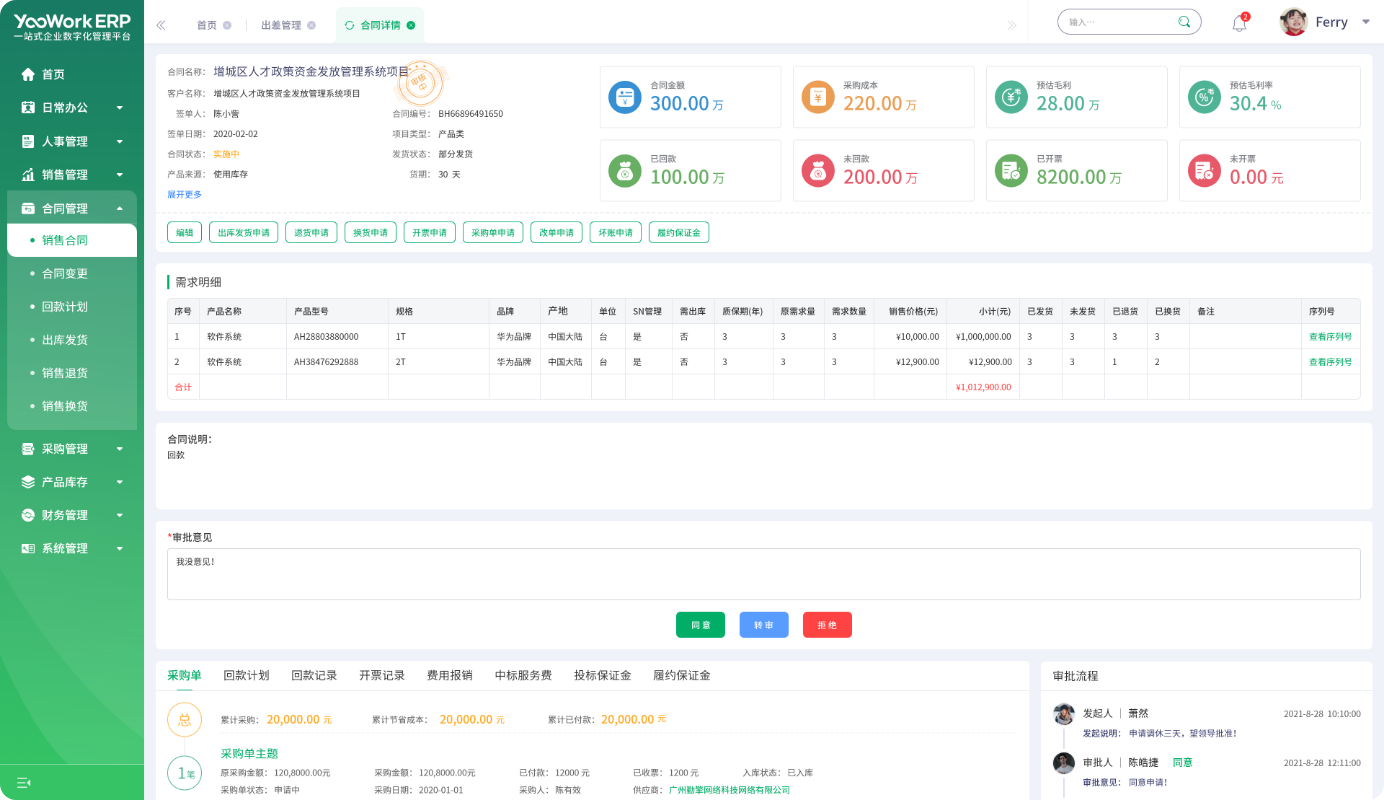Open the dropdown arrow next to Ferry
This screenshot has height=800, width=1384.
point(1366,22)
